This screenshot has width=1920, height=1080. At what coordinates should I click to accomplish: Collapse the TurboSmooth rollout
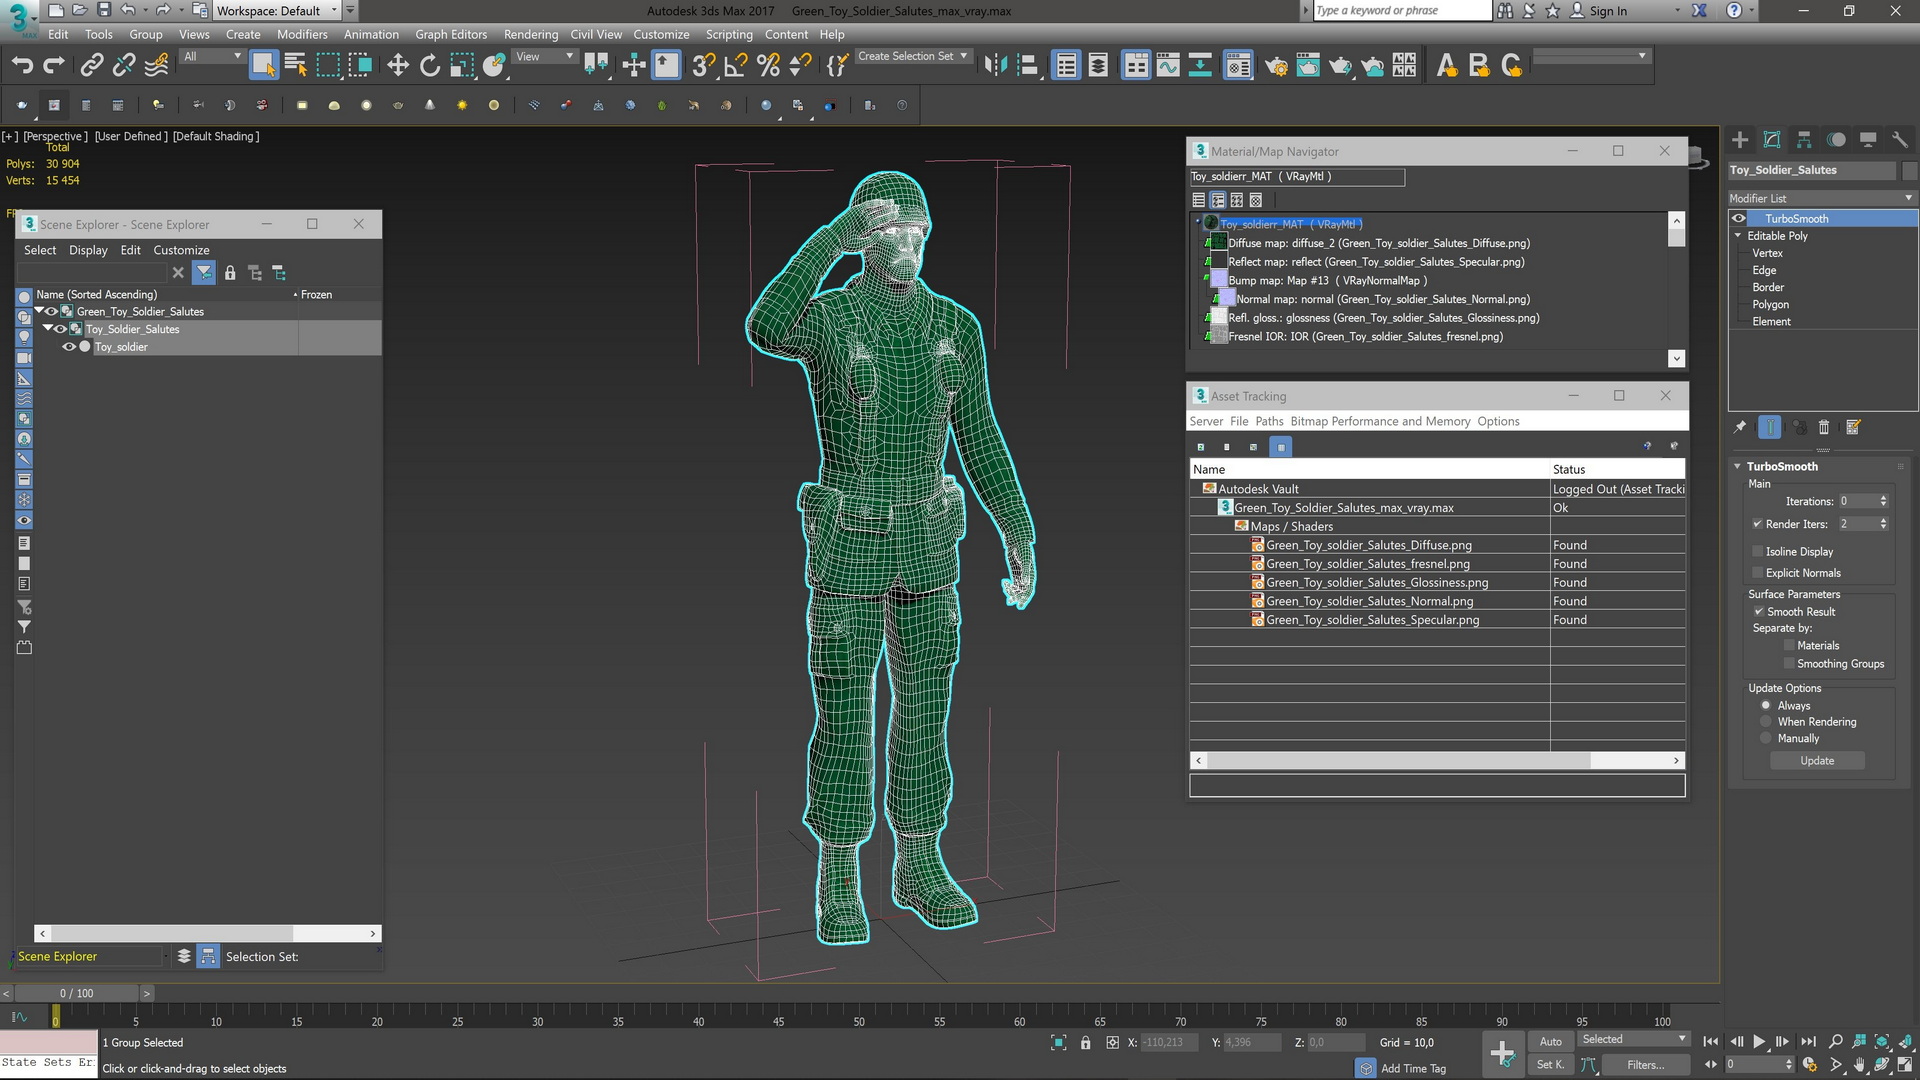click(x=1738, y=467)
